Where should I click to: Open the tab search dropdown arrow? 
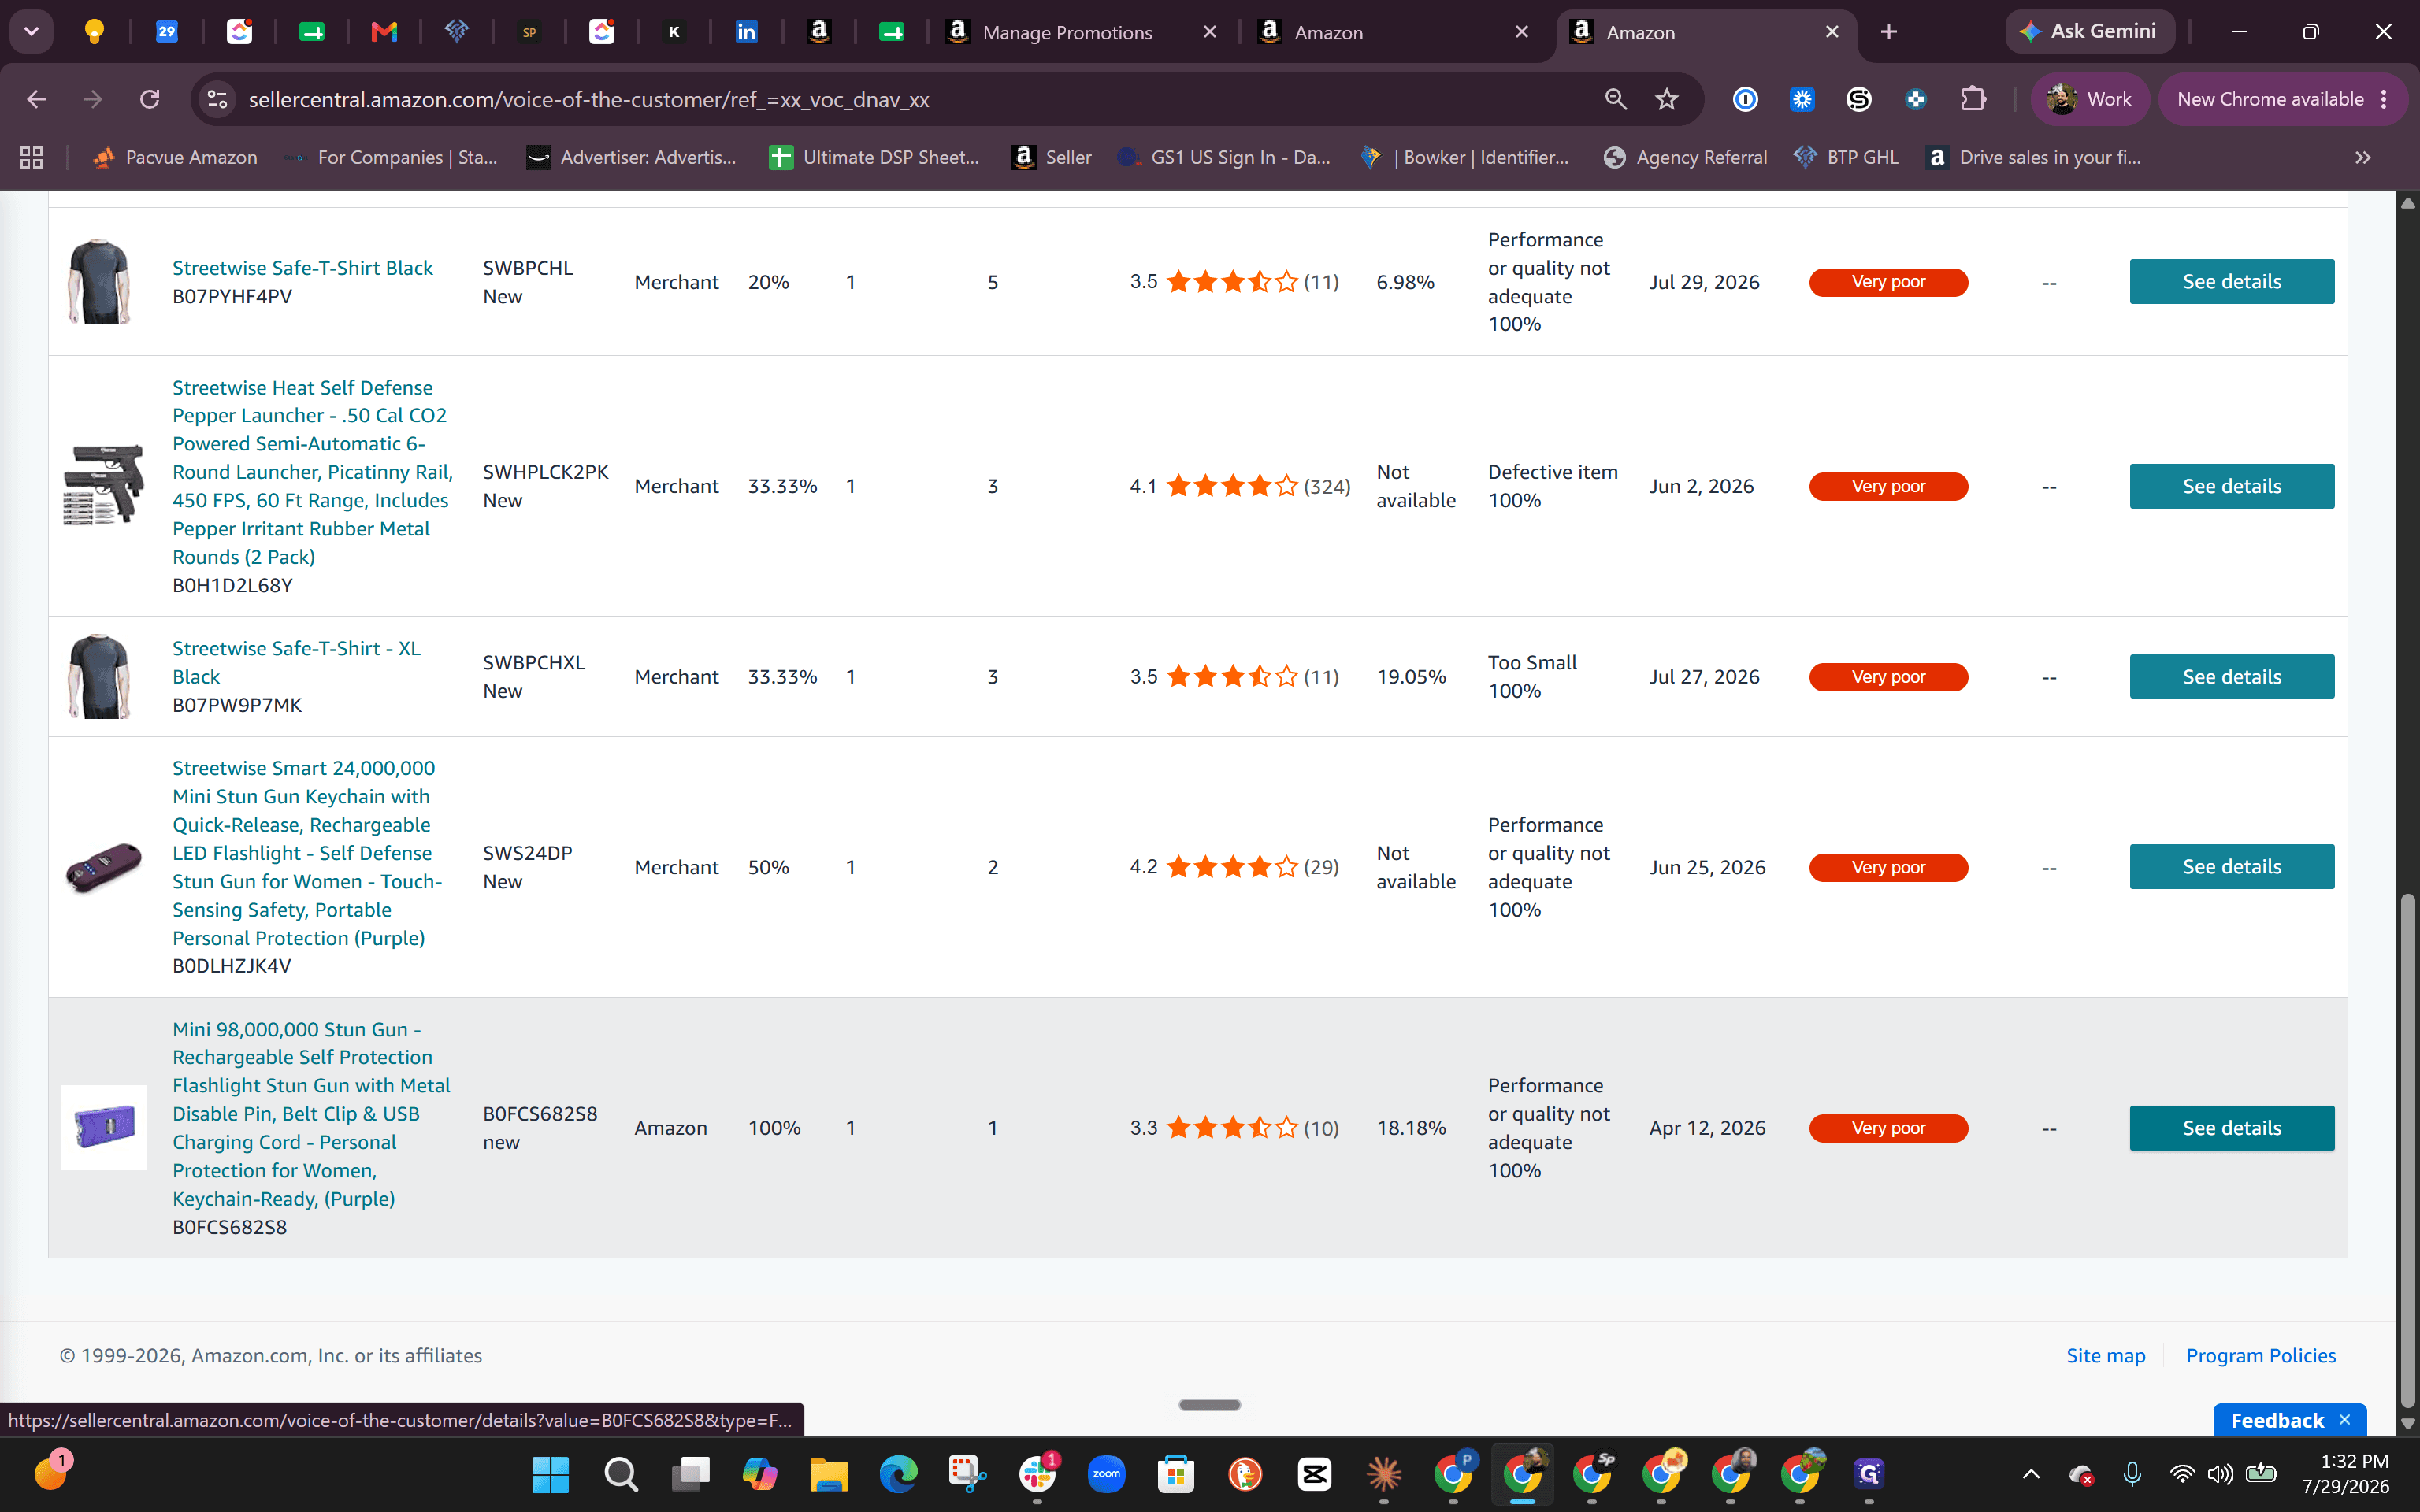[x=31, y=32]
